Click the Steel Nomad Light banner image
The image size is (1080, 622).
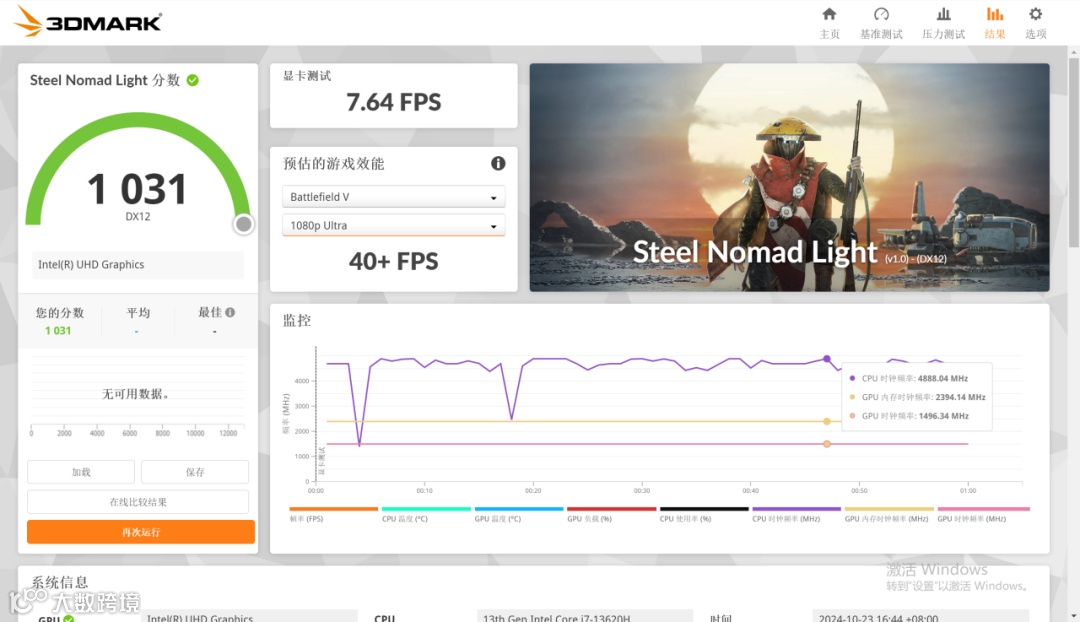789,177
